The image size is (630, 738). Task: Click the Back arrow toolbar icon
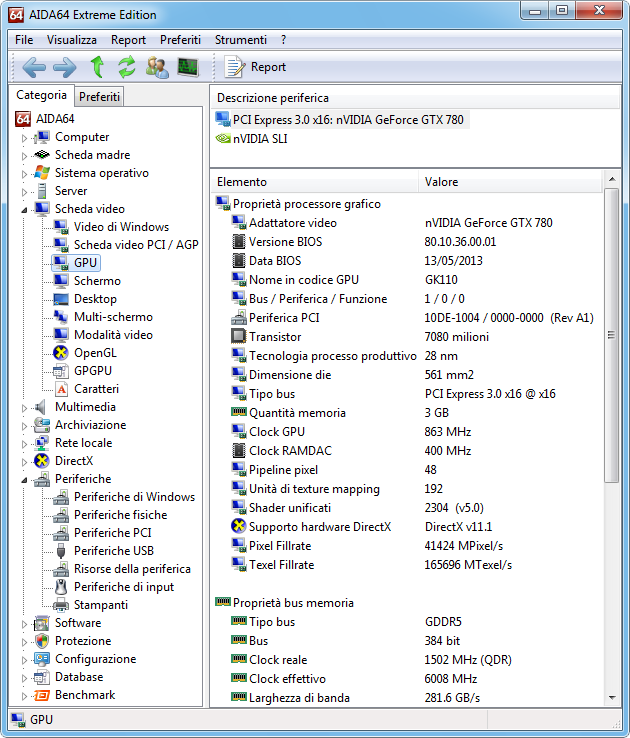tap(34, 67)
